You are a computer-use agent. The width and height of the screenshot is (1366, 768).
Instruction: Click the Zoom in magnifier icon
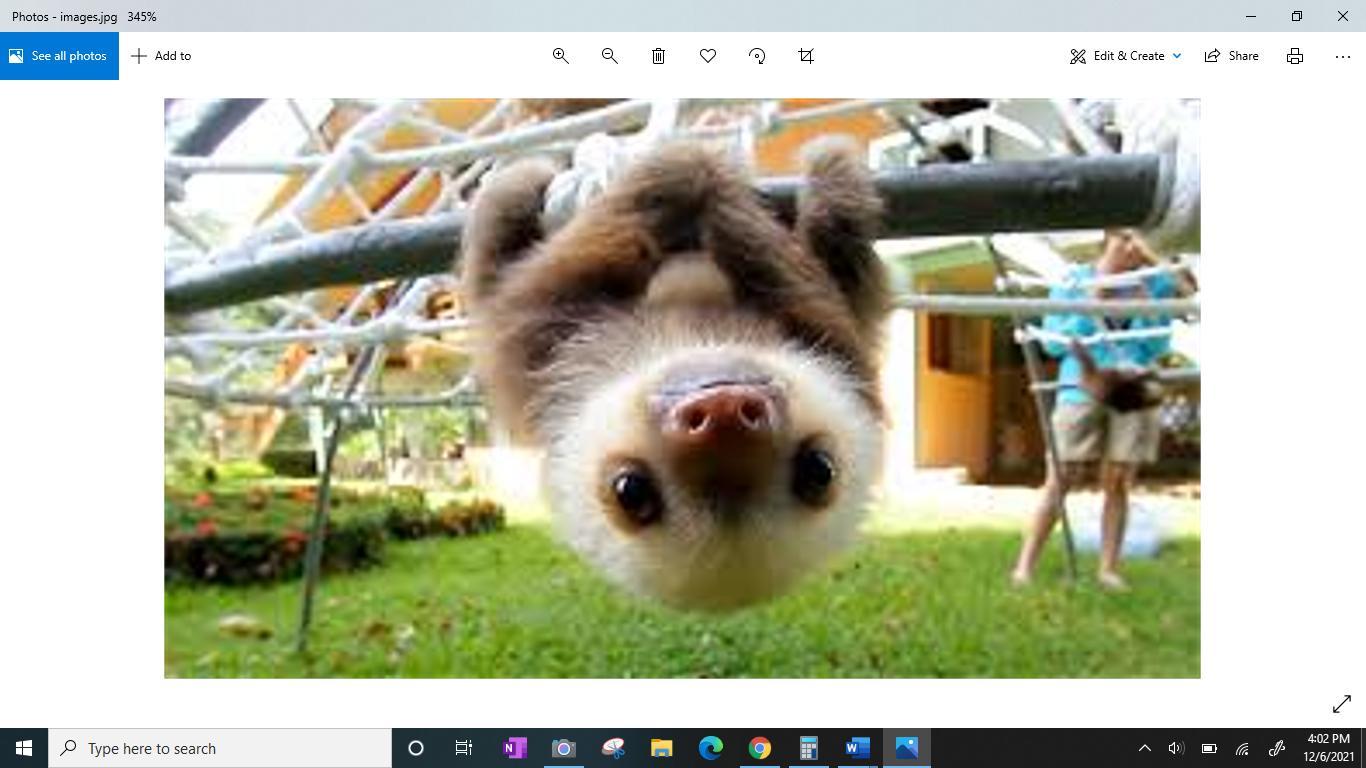[x=561, y=56]
